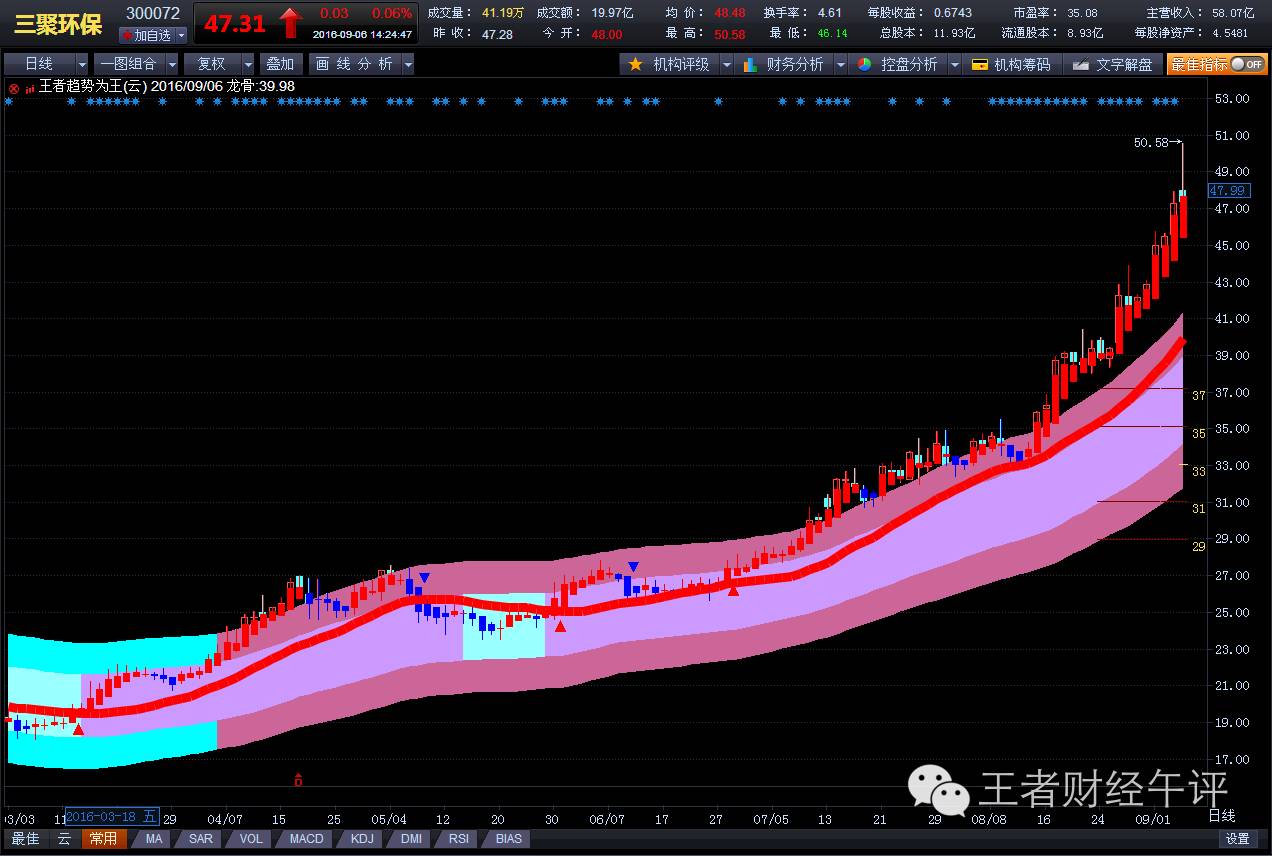Open the 日线 period dropdown arrow
Screen dimensions: 1272x856
coord(82,64)
